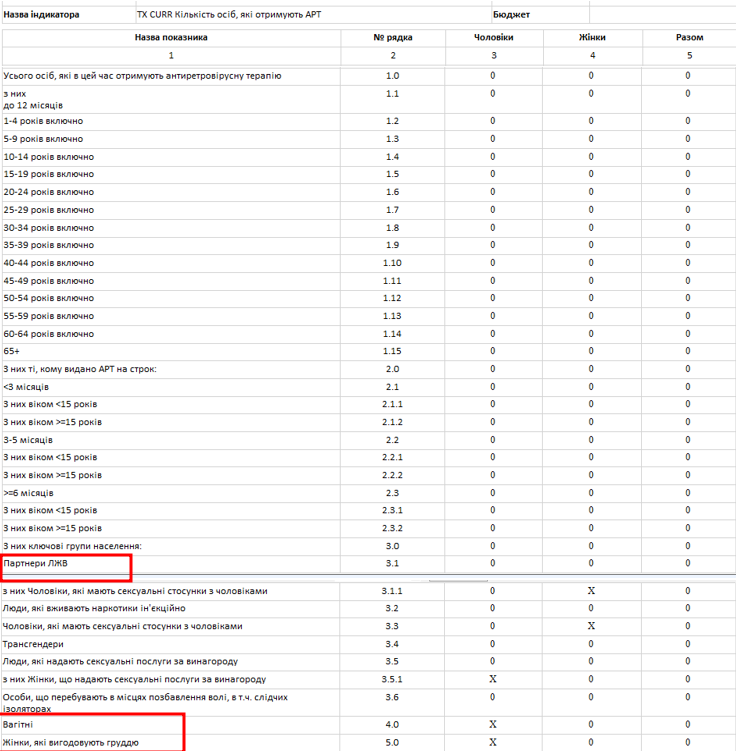Select 'Жінки, які вигодовують груддю' label cell

tap(171, 743)
